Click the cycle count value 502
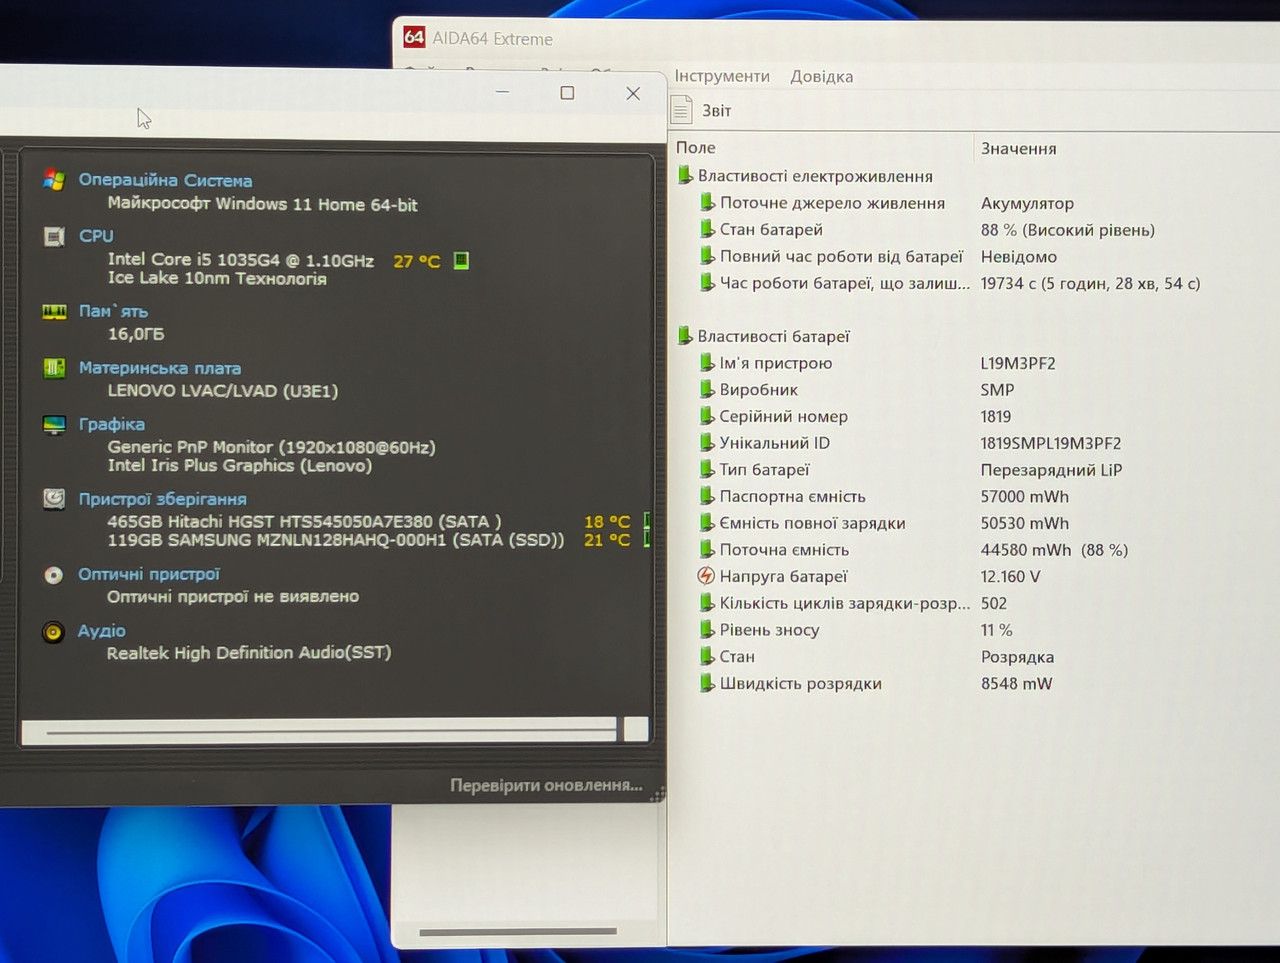 [x=994, y=603]
